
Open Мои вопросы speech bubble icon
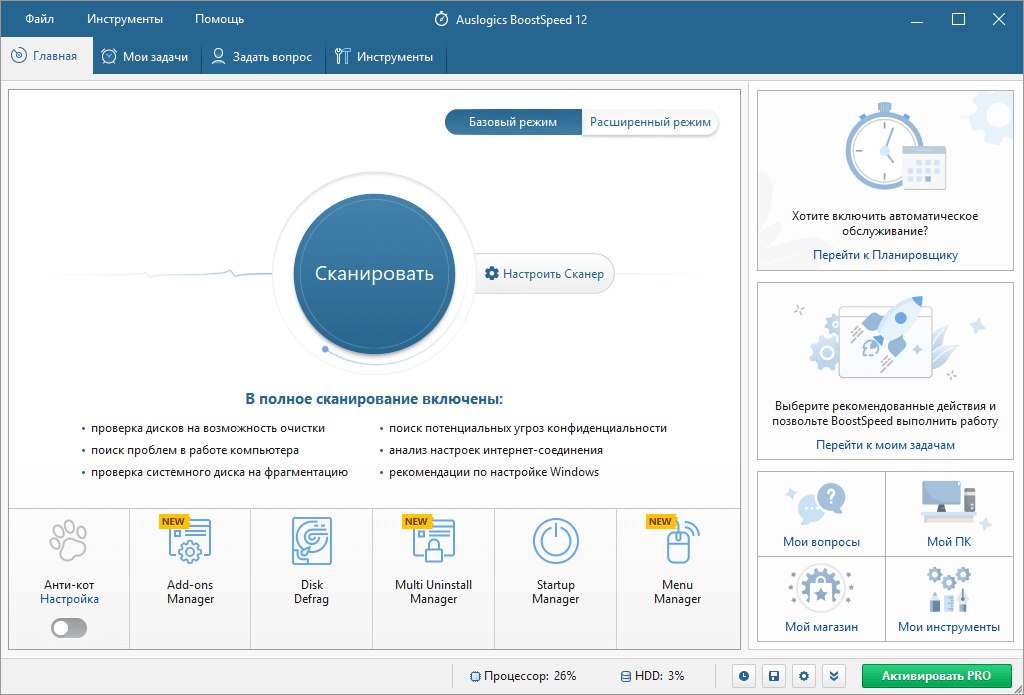tap(820, 506)
